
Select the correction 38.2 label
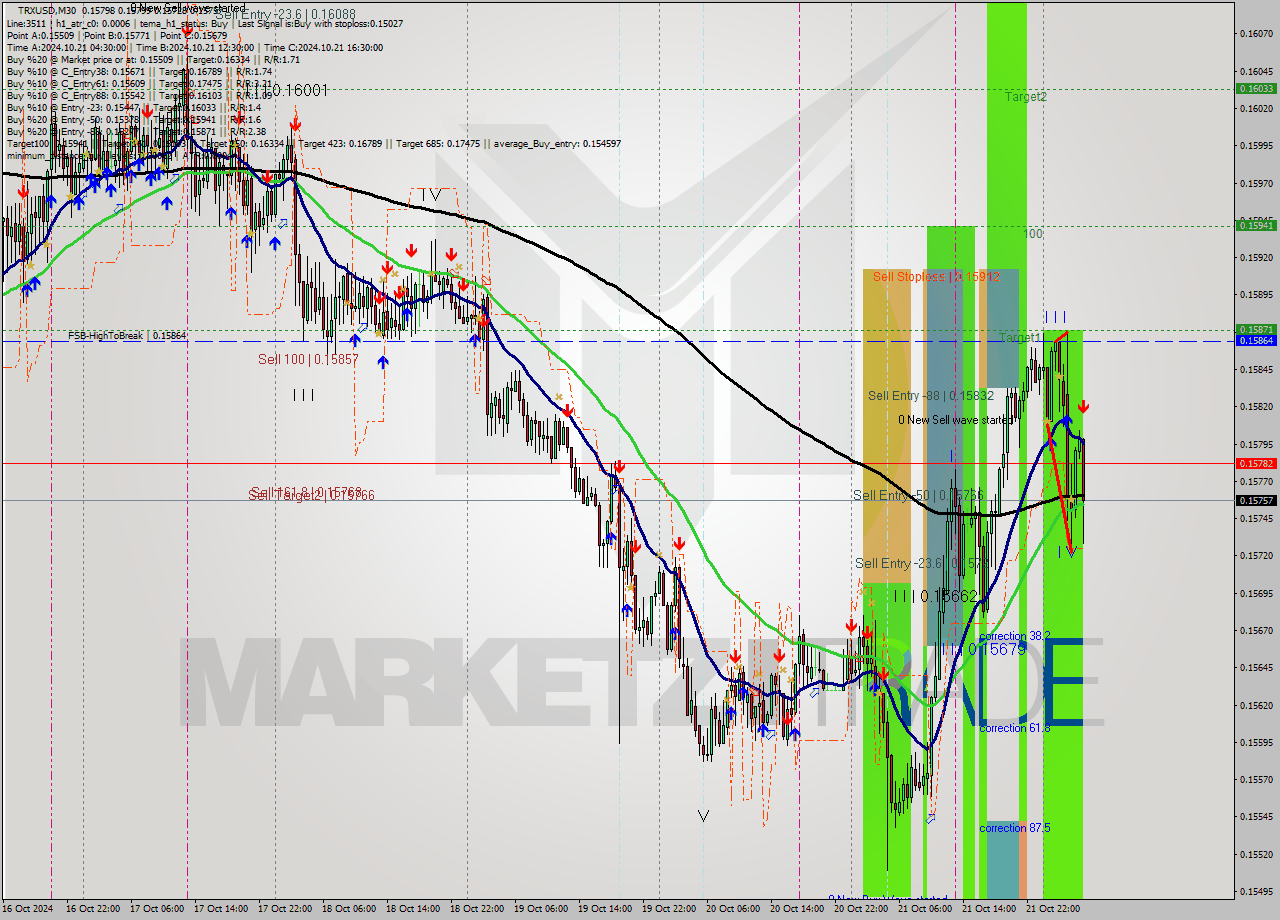(1015, 636)
